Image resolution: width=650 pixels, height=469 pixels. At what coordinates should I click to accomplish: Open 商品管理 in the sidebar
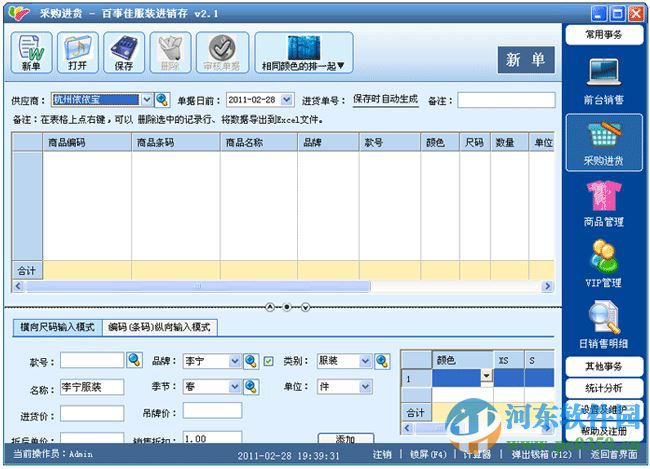coord(604,204)
